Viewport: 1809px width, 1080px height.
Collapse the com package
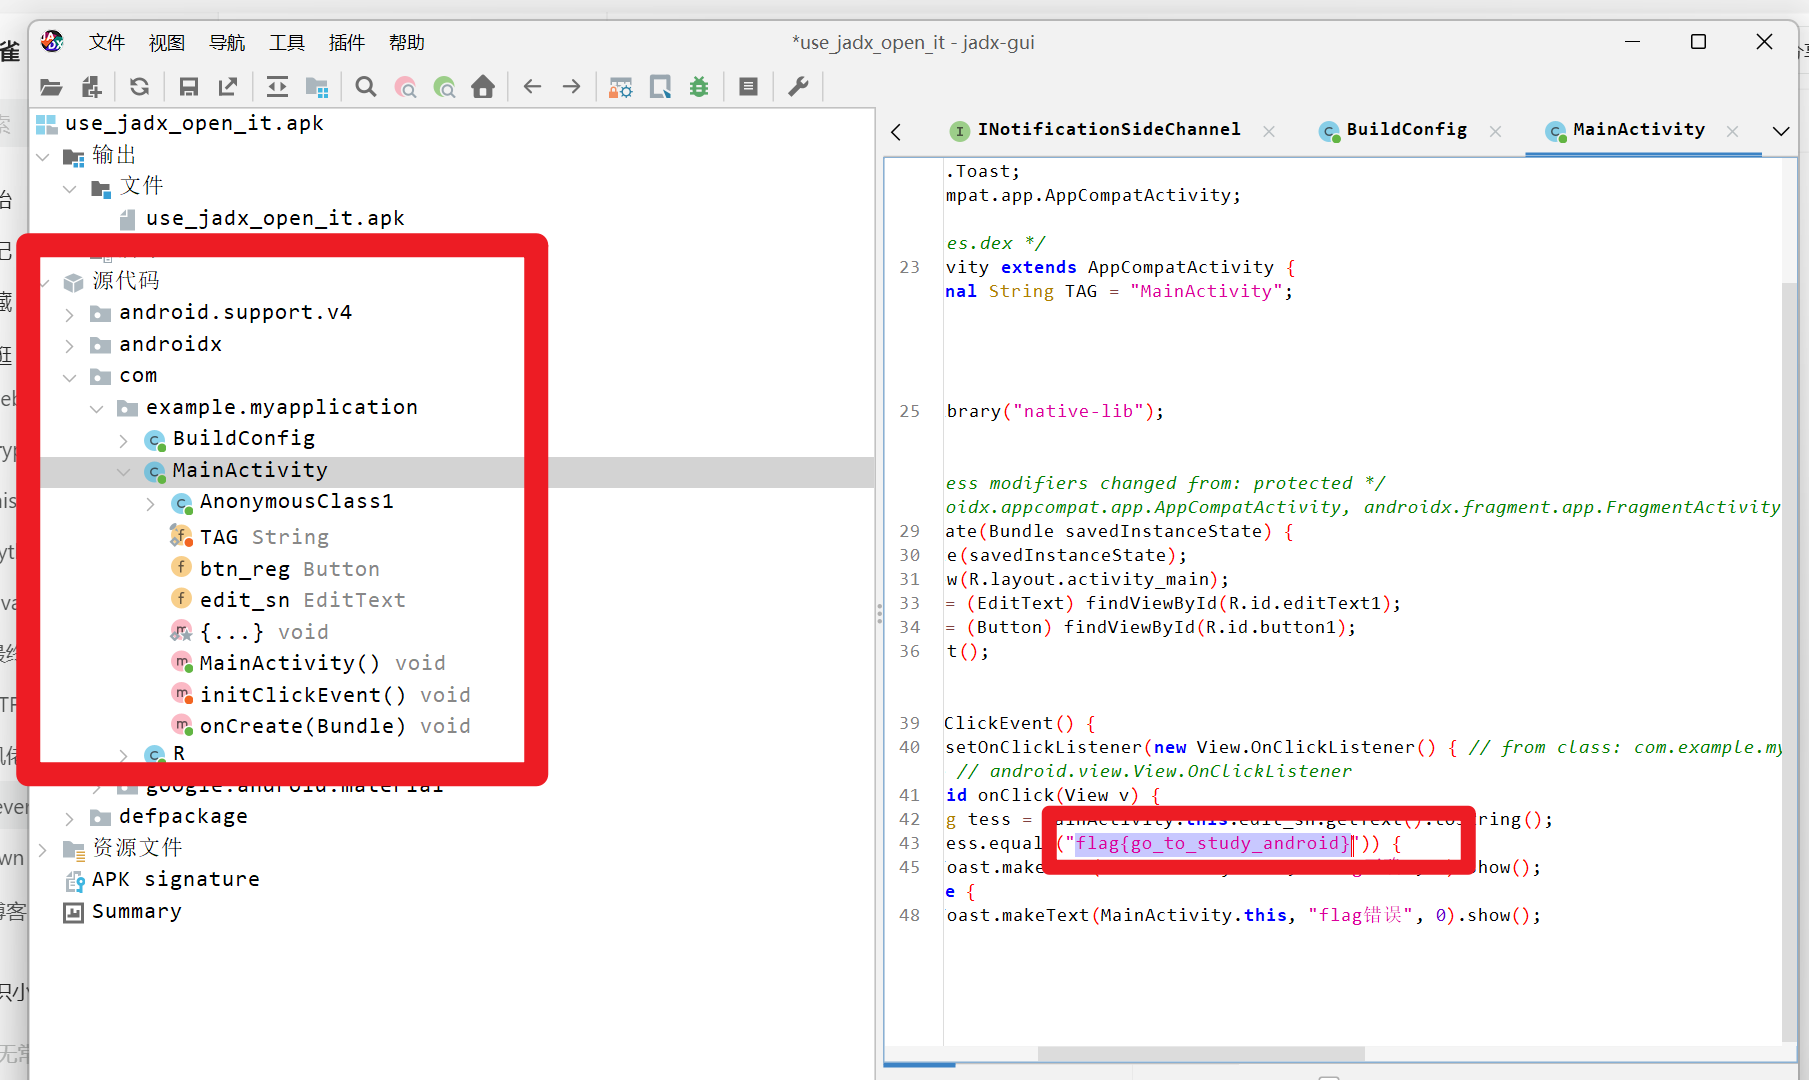[x=69, y=377]
